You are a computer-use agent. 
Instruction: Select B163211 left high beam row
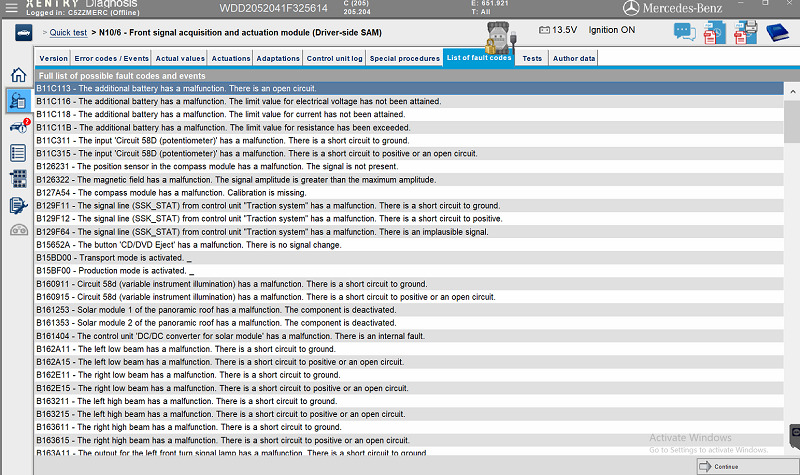pyautogui.click(x=409, y=401)
